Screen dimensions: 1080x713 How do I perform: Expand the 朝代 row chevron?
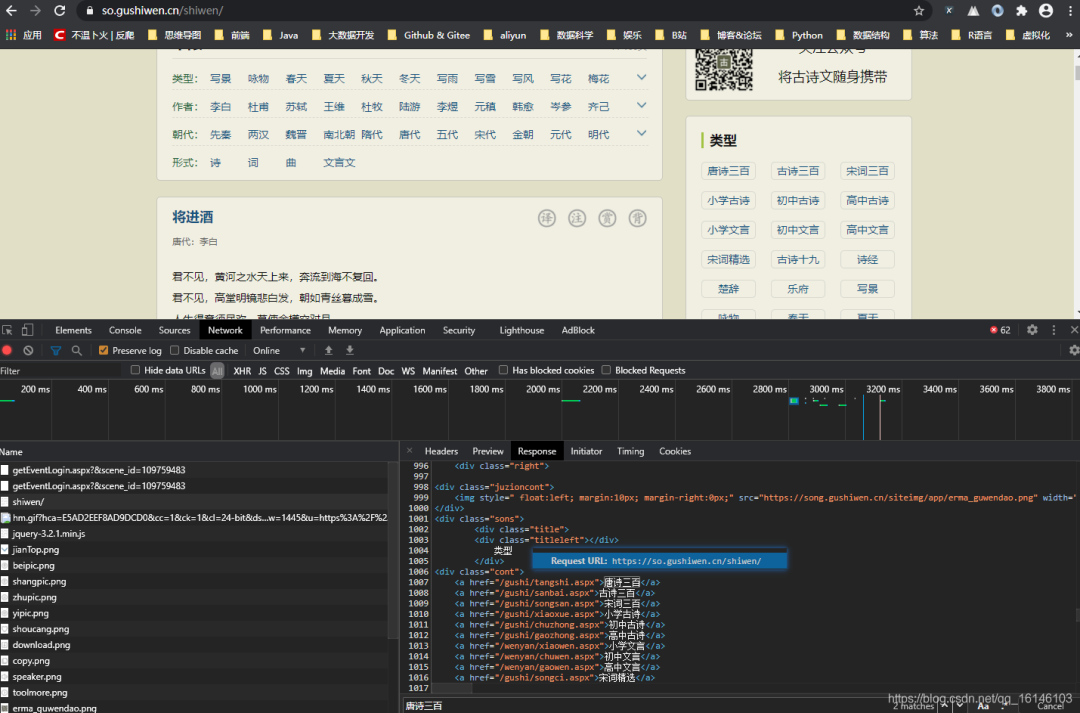[x=641, y=134]
